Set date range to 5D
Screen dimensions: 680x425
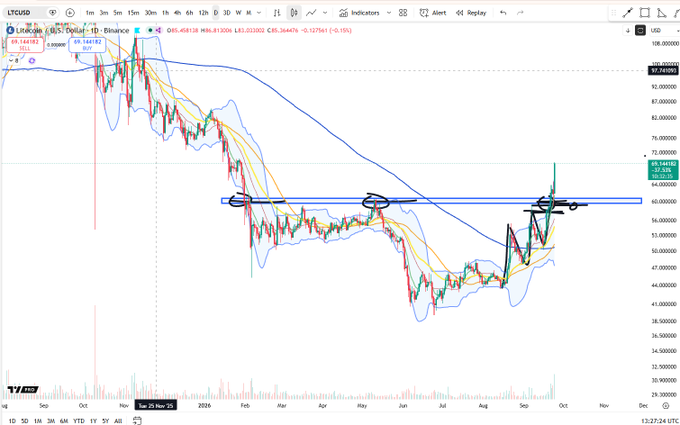pyautogui.click(x=25, y=421)
